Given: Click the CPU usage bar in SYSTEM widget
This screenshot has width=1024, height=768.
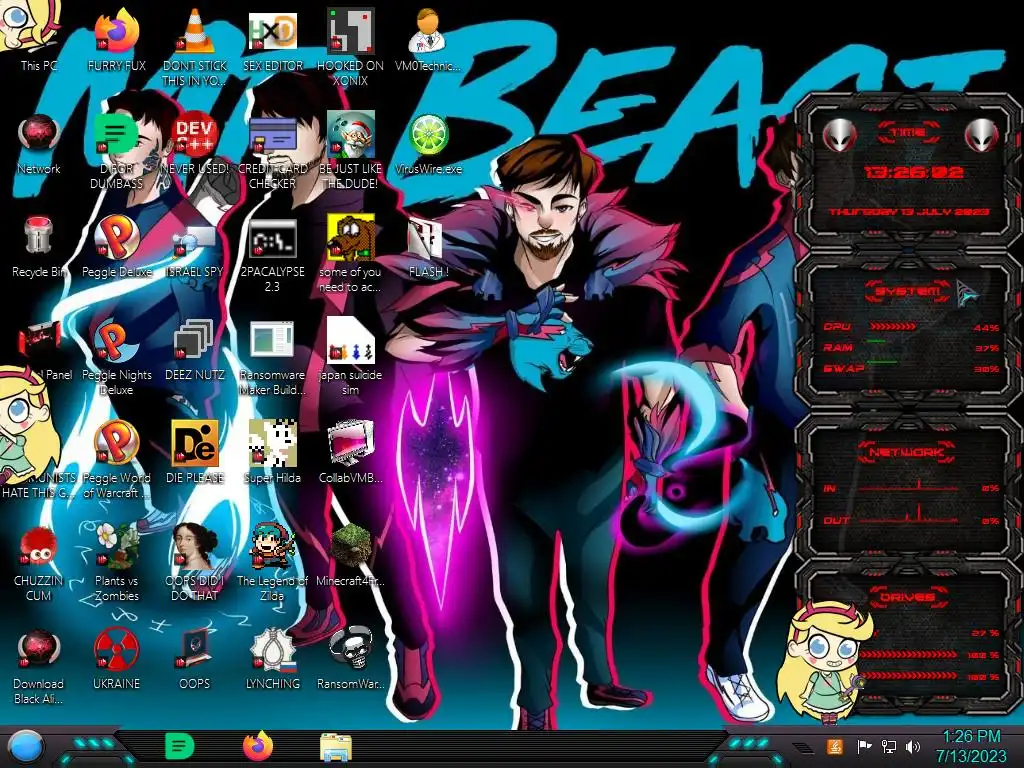Looking at the screenshot, I should [893, 326].
